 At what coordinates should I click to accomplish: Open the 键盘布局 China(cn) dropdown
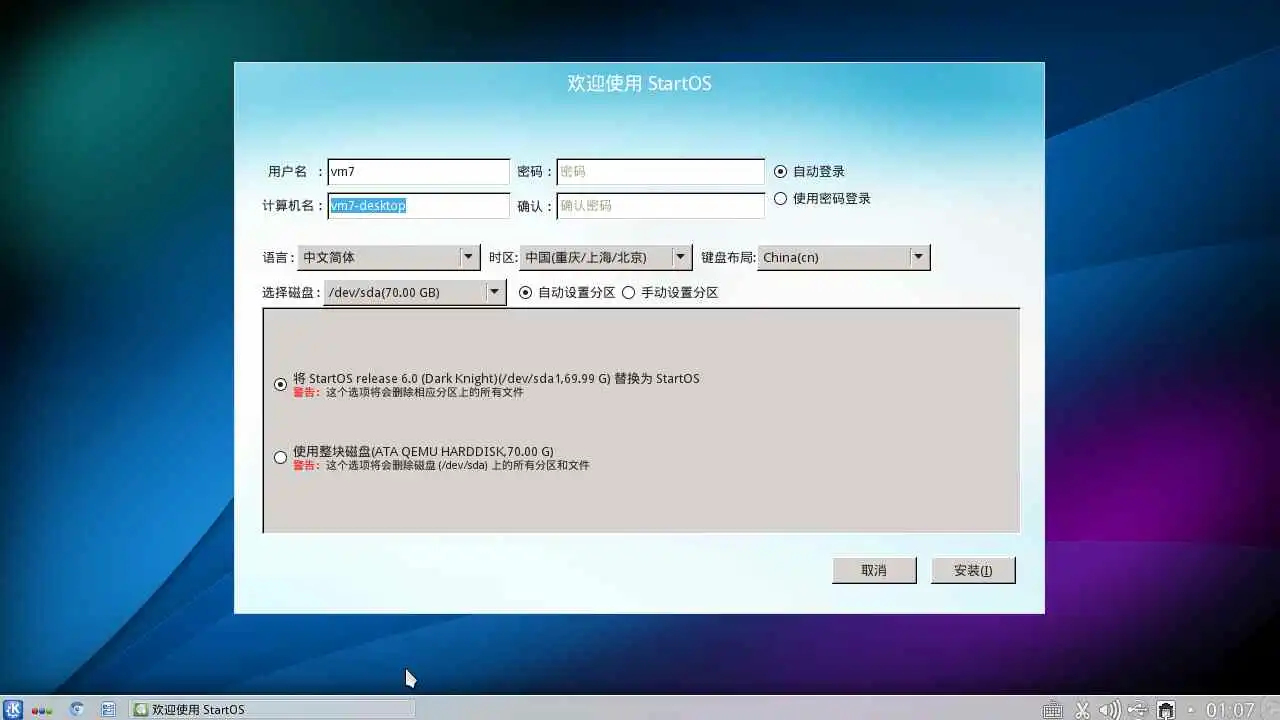pyautogui.click(x=844, y=257)
